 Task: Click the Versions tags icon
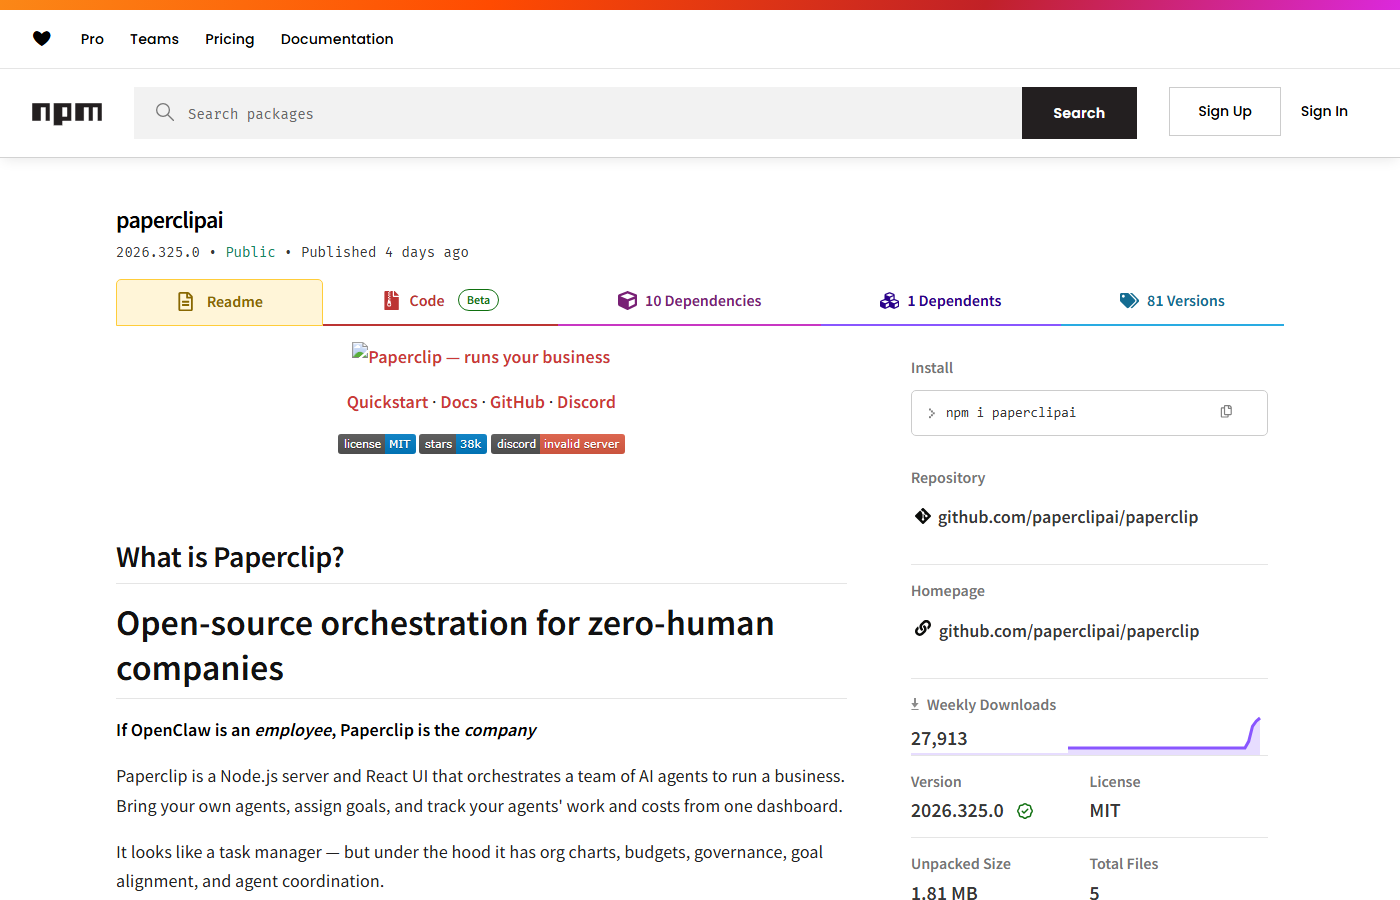1129,300
